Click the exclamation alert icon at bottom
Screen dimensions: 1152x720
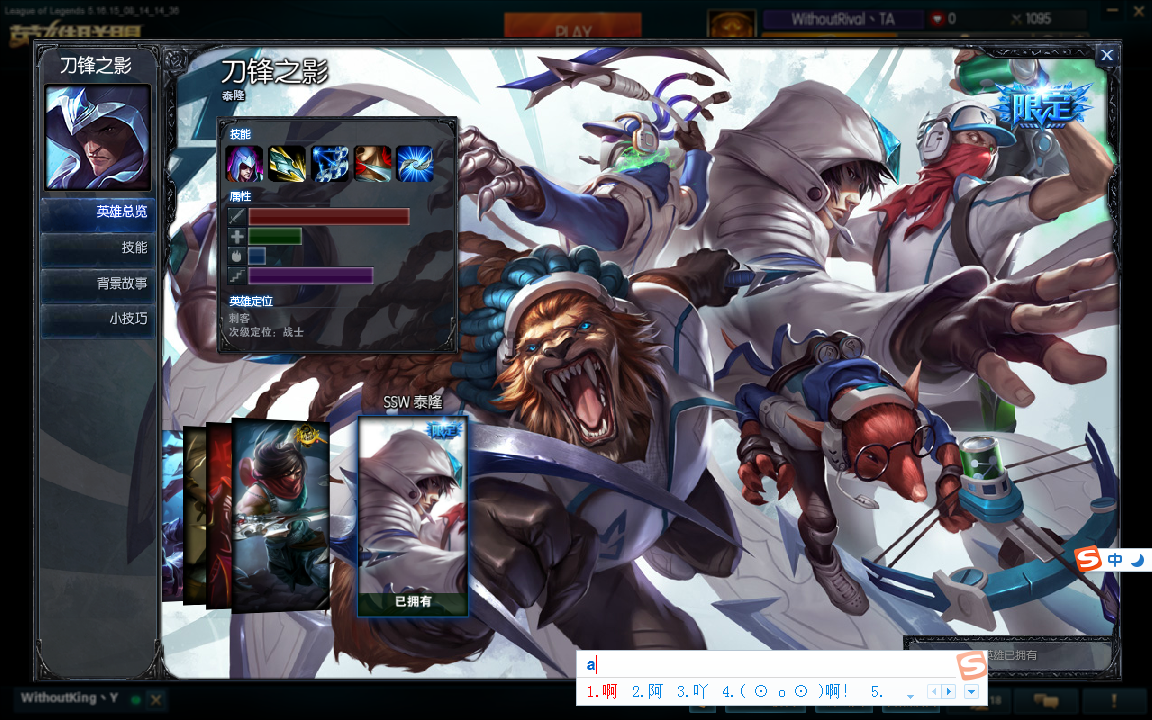[1115, 701]
